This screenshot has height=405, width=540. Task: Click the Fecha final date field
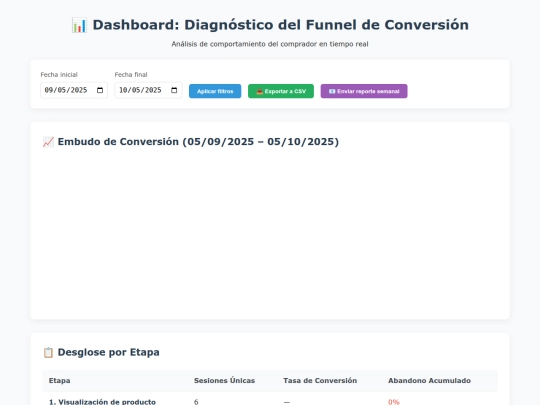148,90
